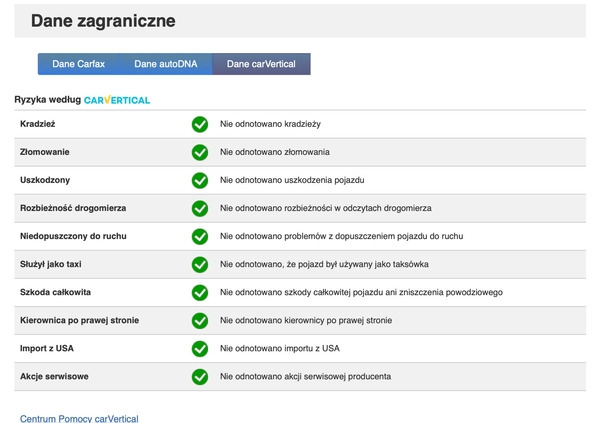Click text Nie odnotowano kradzieży

[270, 124]
